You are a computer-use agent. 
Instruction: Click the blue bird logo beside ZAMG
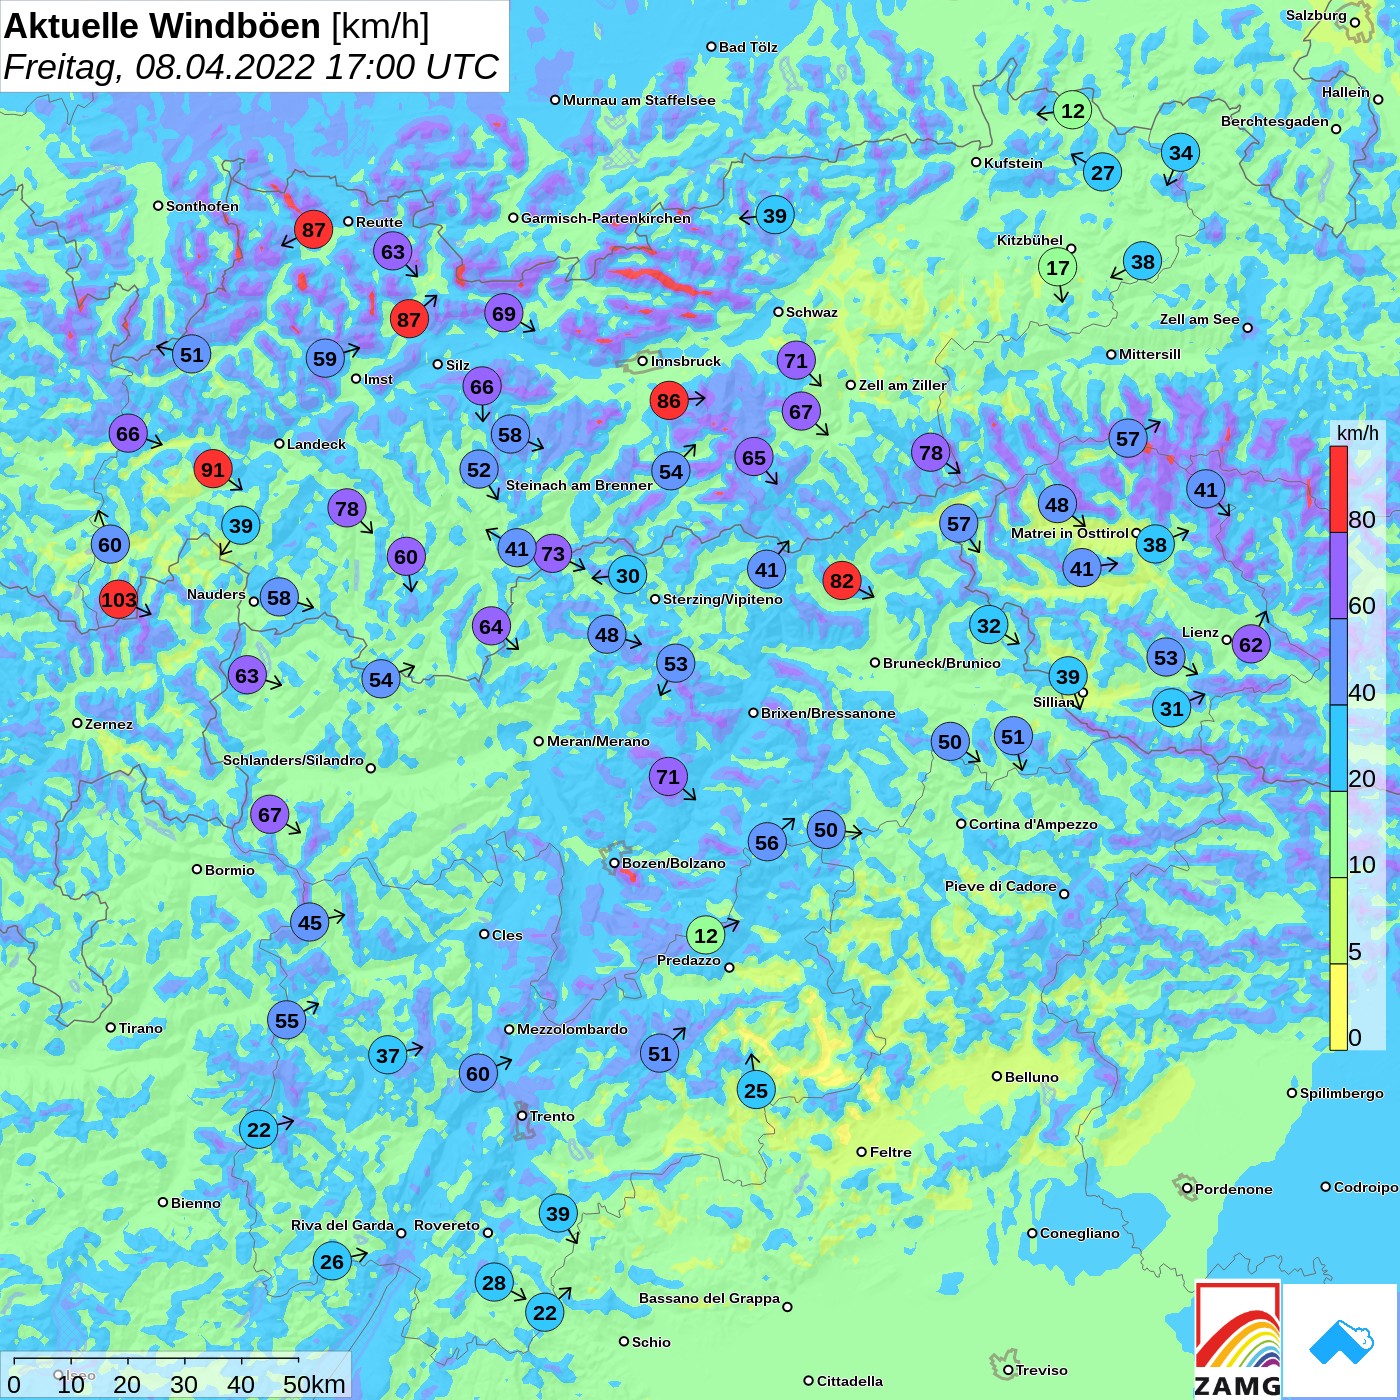(1341, 1341)
